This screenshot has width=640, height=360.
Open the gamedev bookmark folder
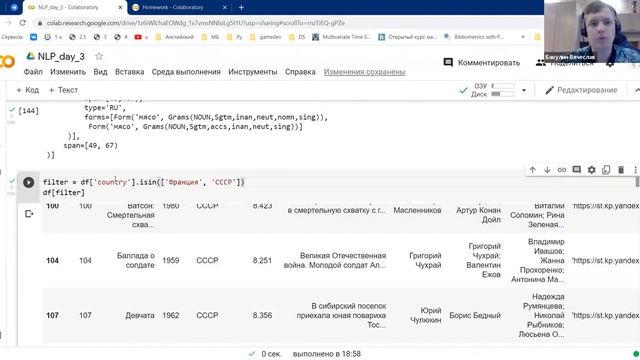(x=266, y=37)
